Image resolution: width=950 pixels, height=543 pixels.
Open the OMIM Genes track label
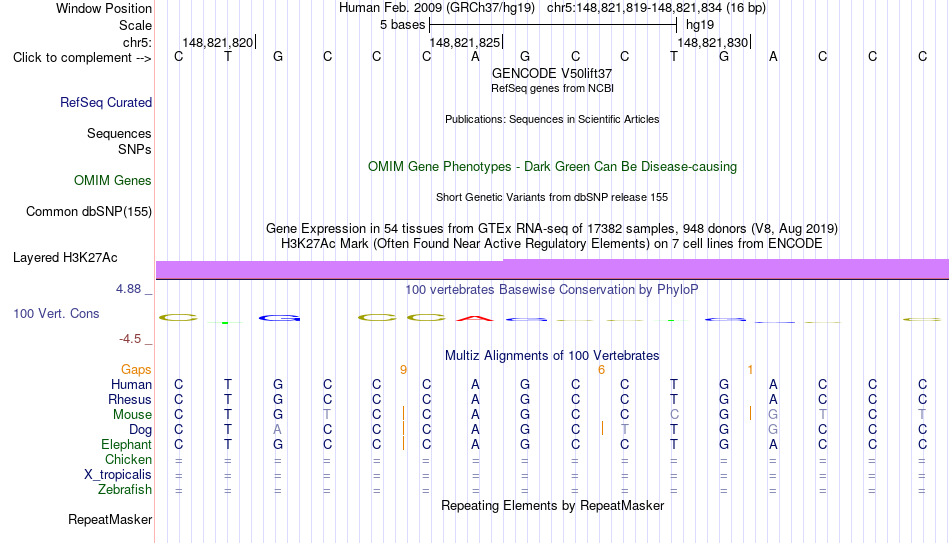click(x=112, y=181)
